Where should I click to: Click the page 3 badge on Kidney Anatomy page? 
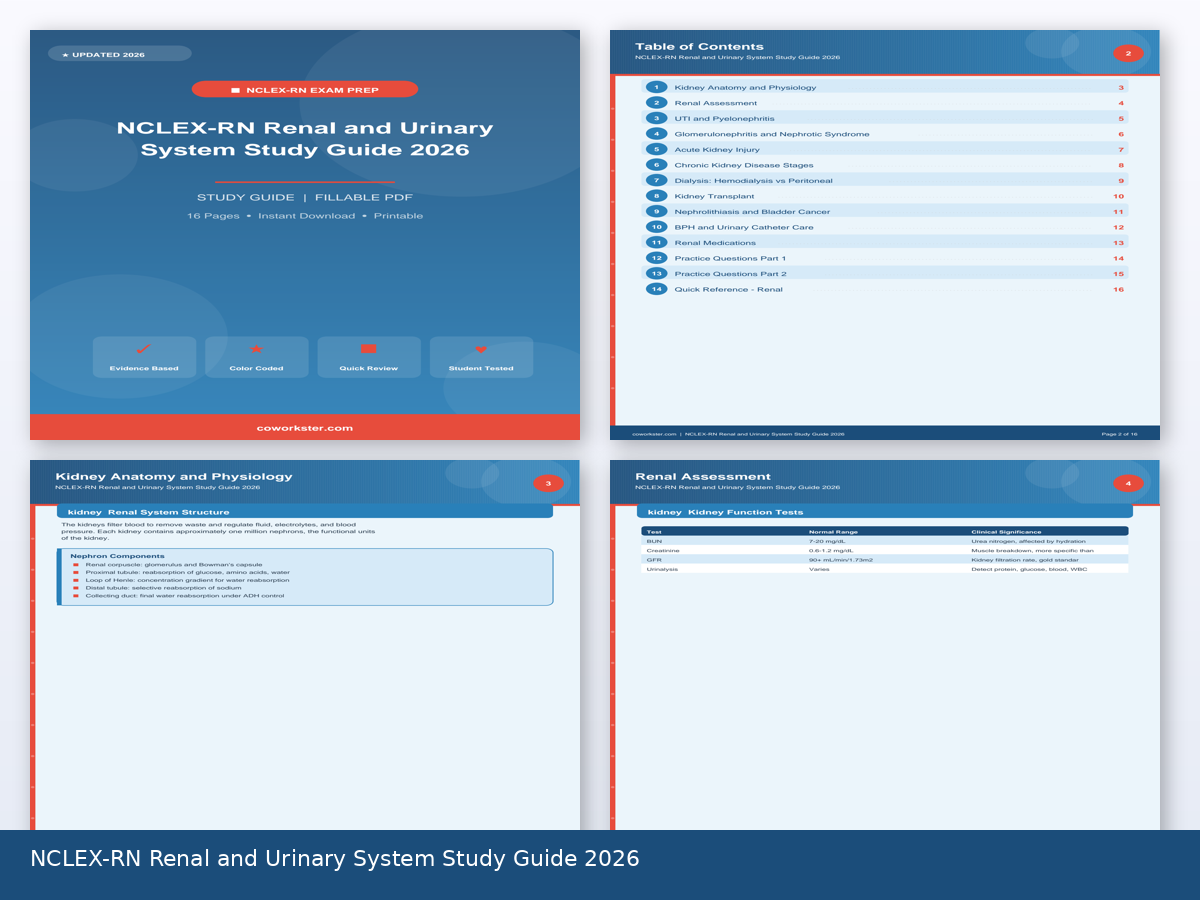click(548, 483)
